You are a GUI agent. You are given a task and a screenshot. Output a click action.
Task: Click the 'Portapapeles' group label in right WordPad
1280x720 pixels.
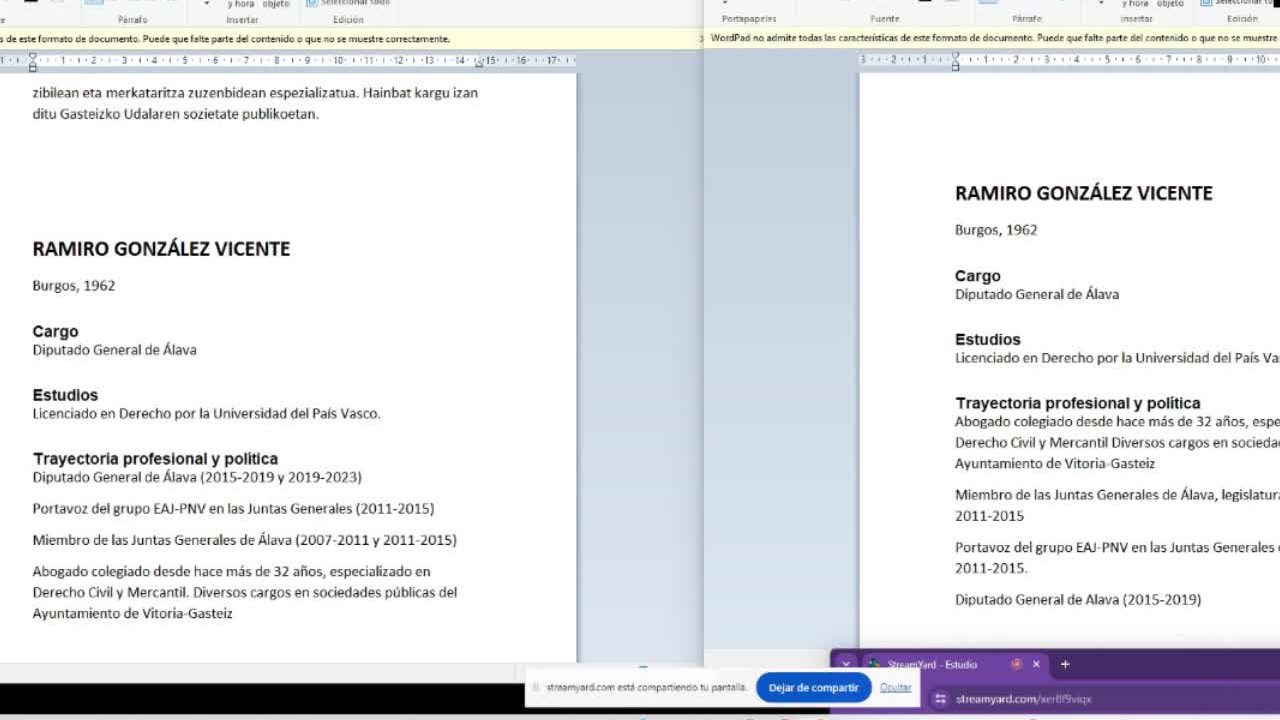point(749,19)
